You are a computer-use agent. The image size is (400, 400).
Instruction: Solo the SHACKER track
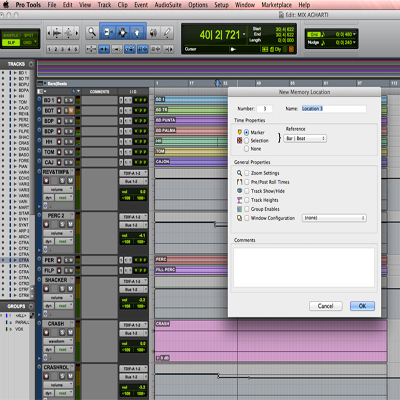(x=62, y=289)
